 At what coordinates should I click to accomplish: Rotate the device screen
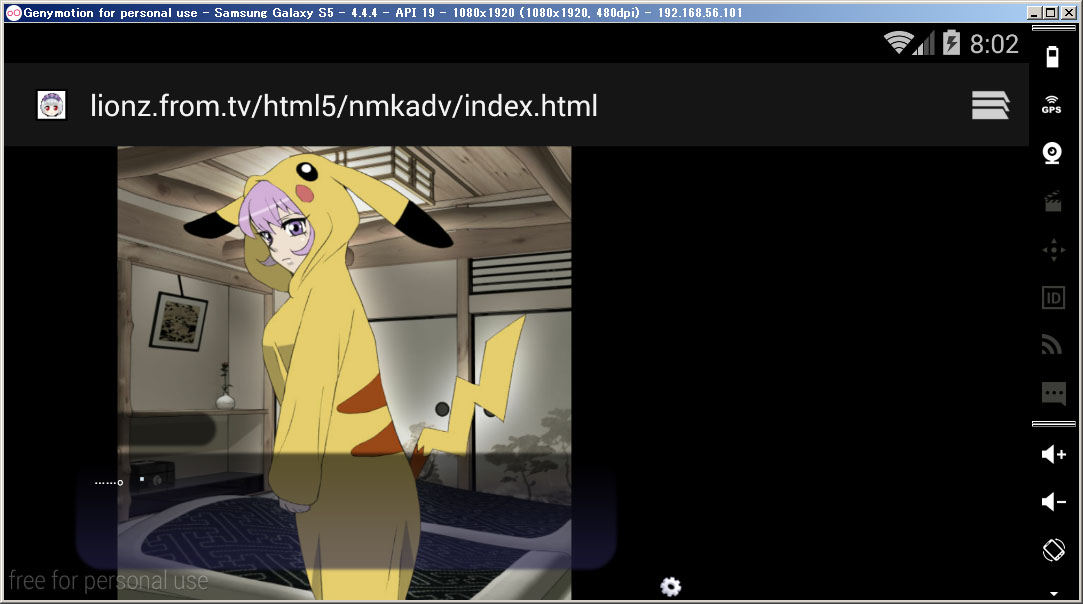click(1053, 550)
